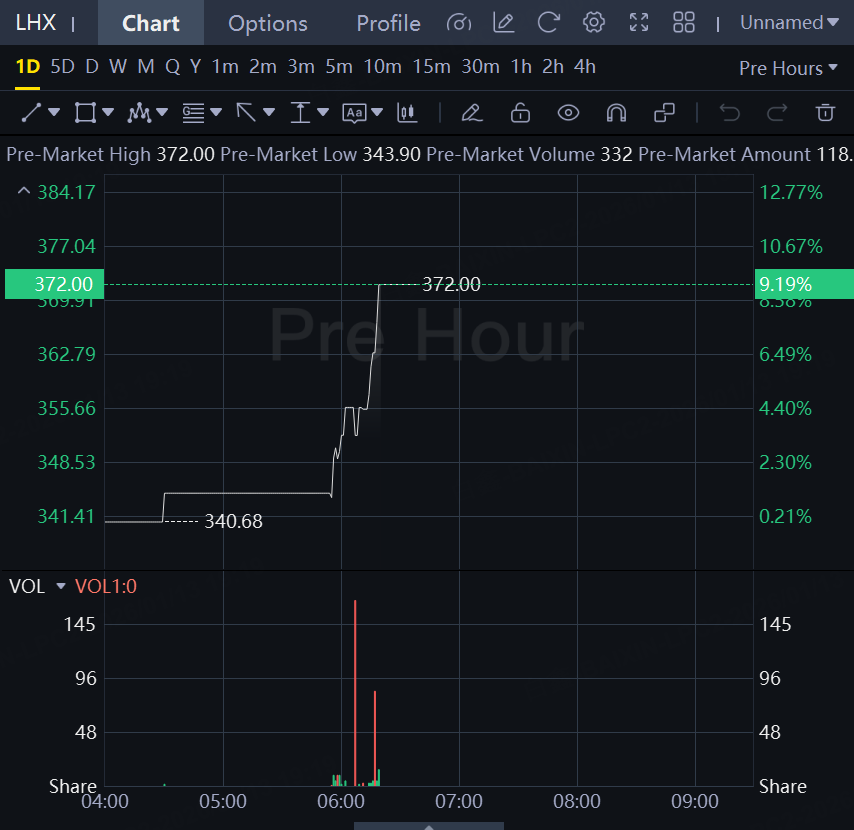Toggle the magnet snap mode
Viewport: 854px width, 830px height.
tap(616, 113)
